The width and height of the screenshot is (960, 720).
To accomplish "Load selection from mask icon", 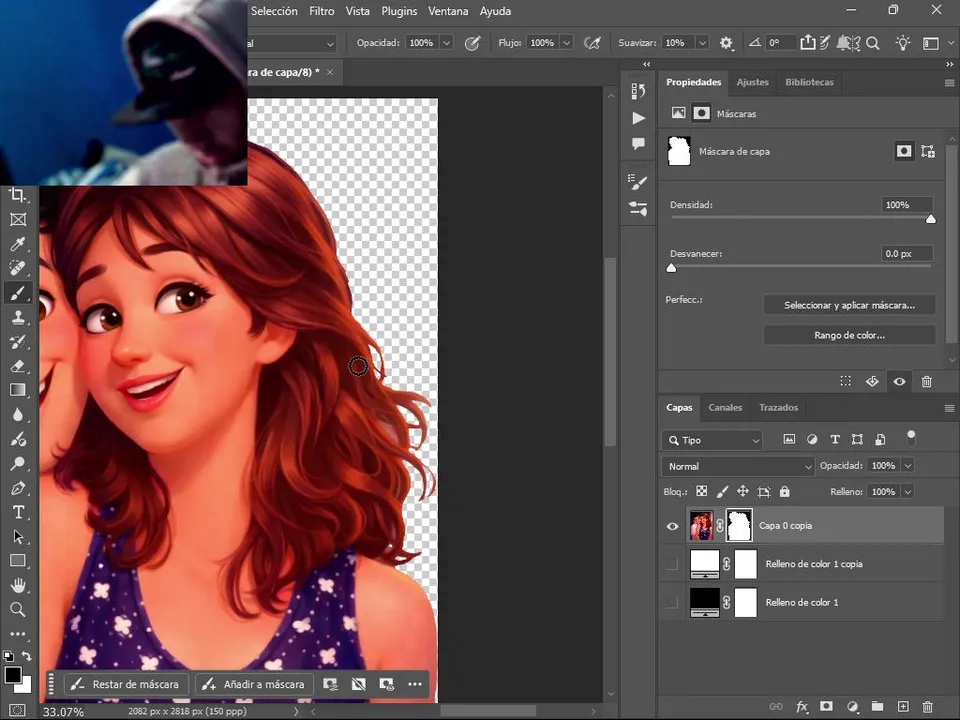I will 846,381.
